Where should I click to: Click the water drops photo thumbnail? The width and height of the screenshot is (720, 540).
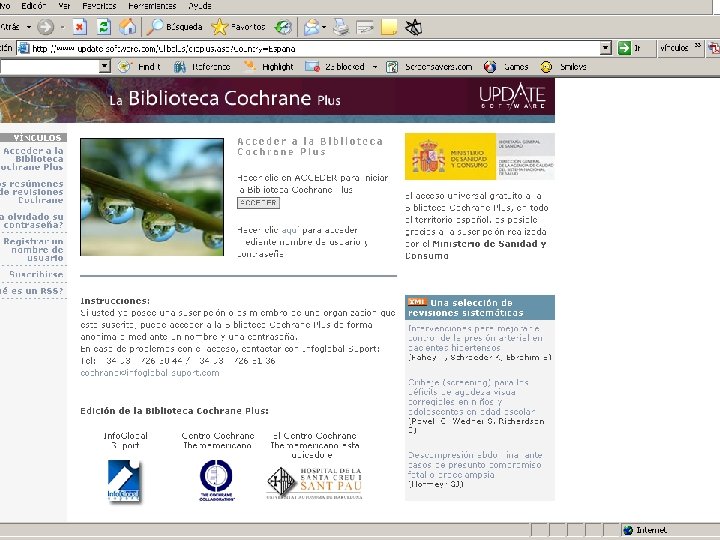pyautogui.click(x=152, y=197)
